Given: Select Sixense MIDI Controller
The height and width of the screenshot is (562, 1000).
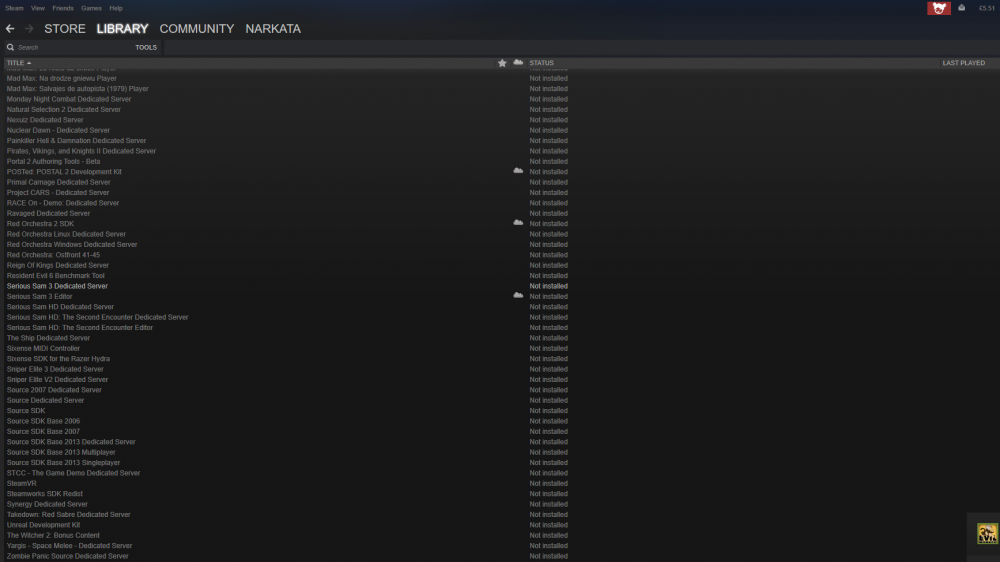Looking at the screenshot, I should [43, 348].
